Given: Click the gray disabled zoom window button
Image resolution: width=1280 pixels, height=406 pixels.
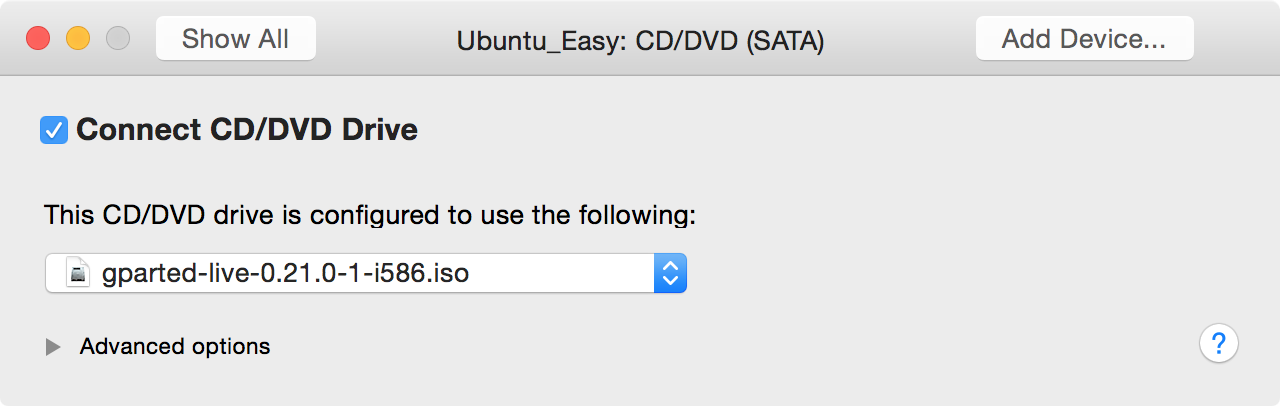Looking at the screenshot, I should click(118, 39).
